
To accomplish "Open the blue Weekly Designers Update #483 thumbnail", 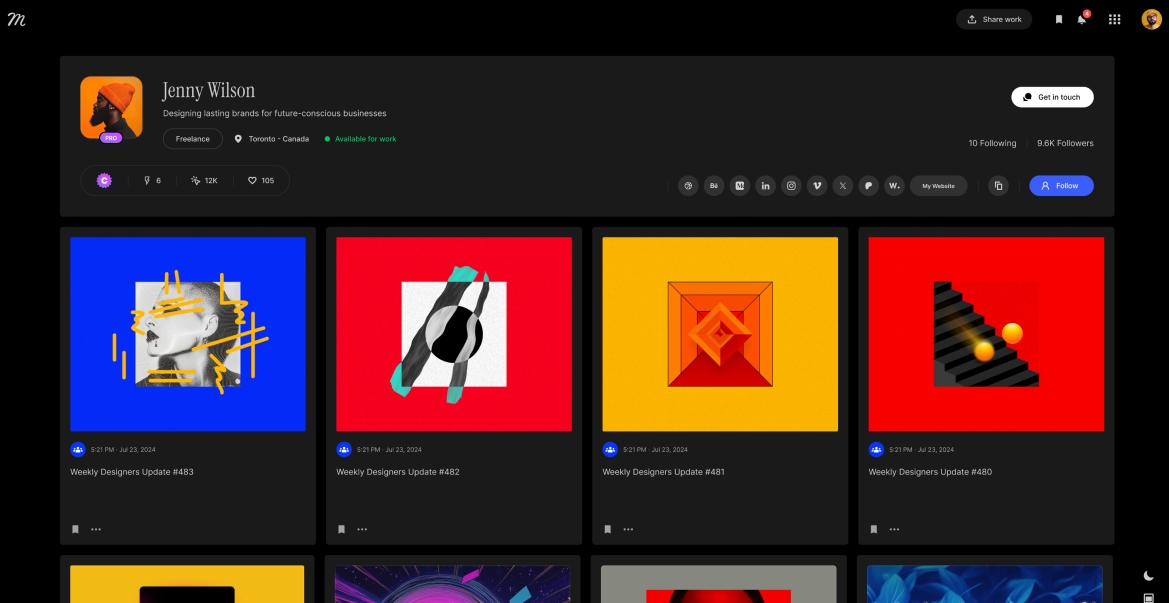I will click(188, 334).
